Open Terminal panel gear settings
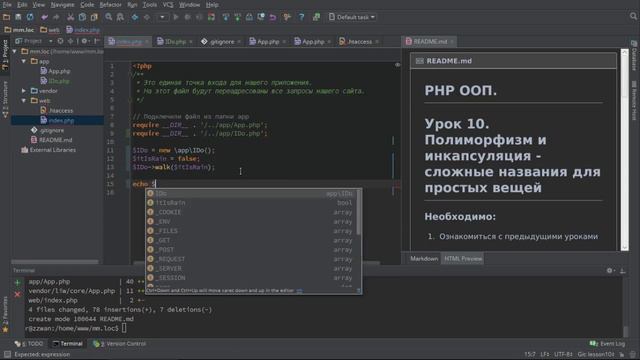 [609, 270]
